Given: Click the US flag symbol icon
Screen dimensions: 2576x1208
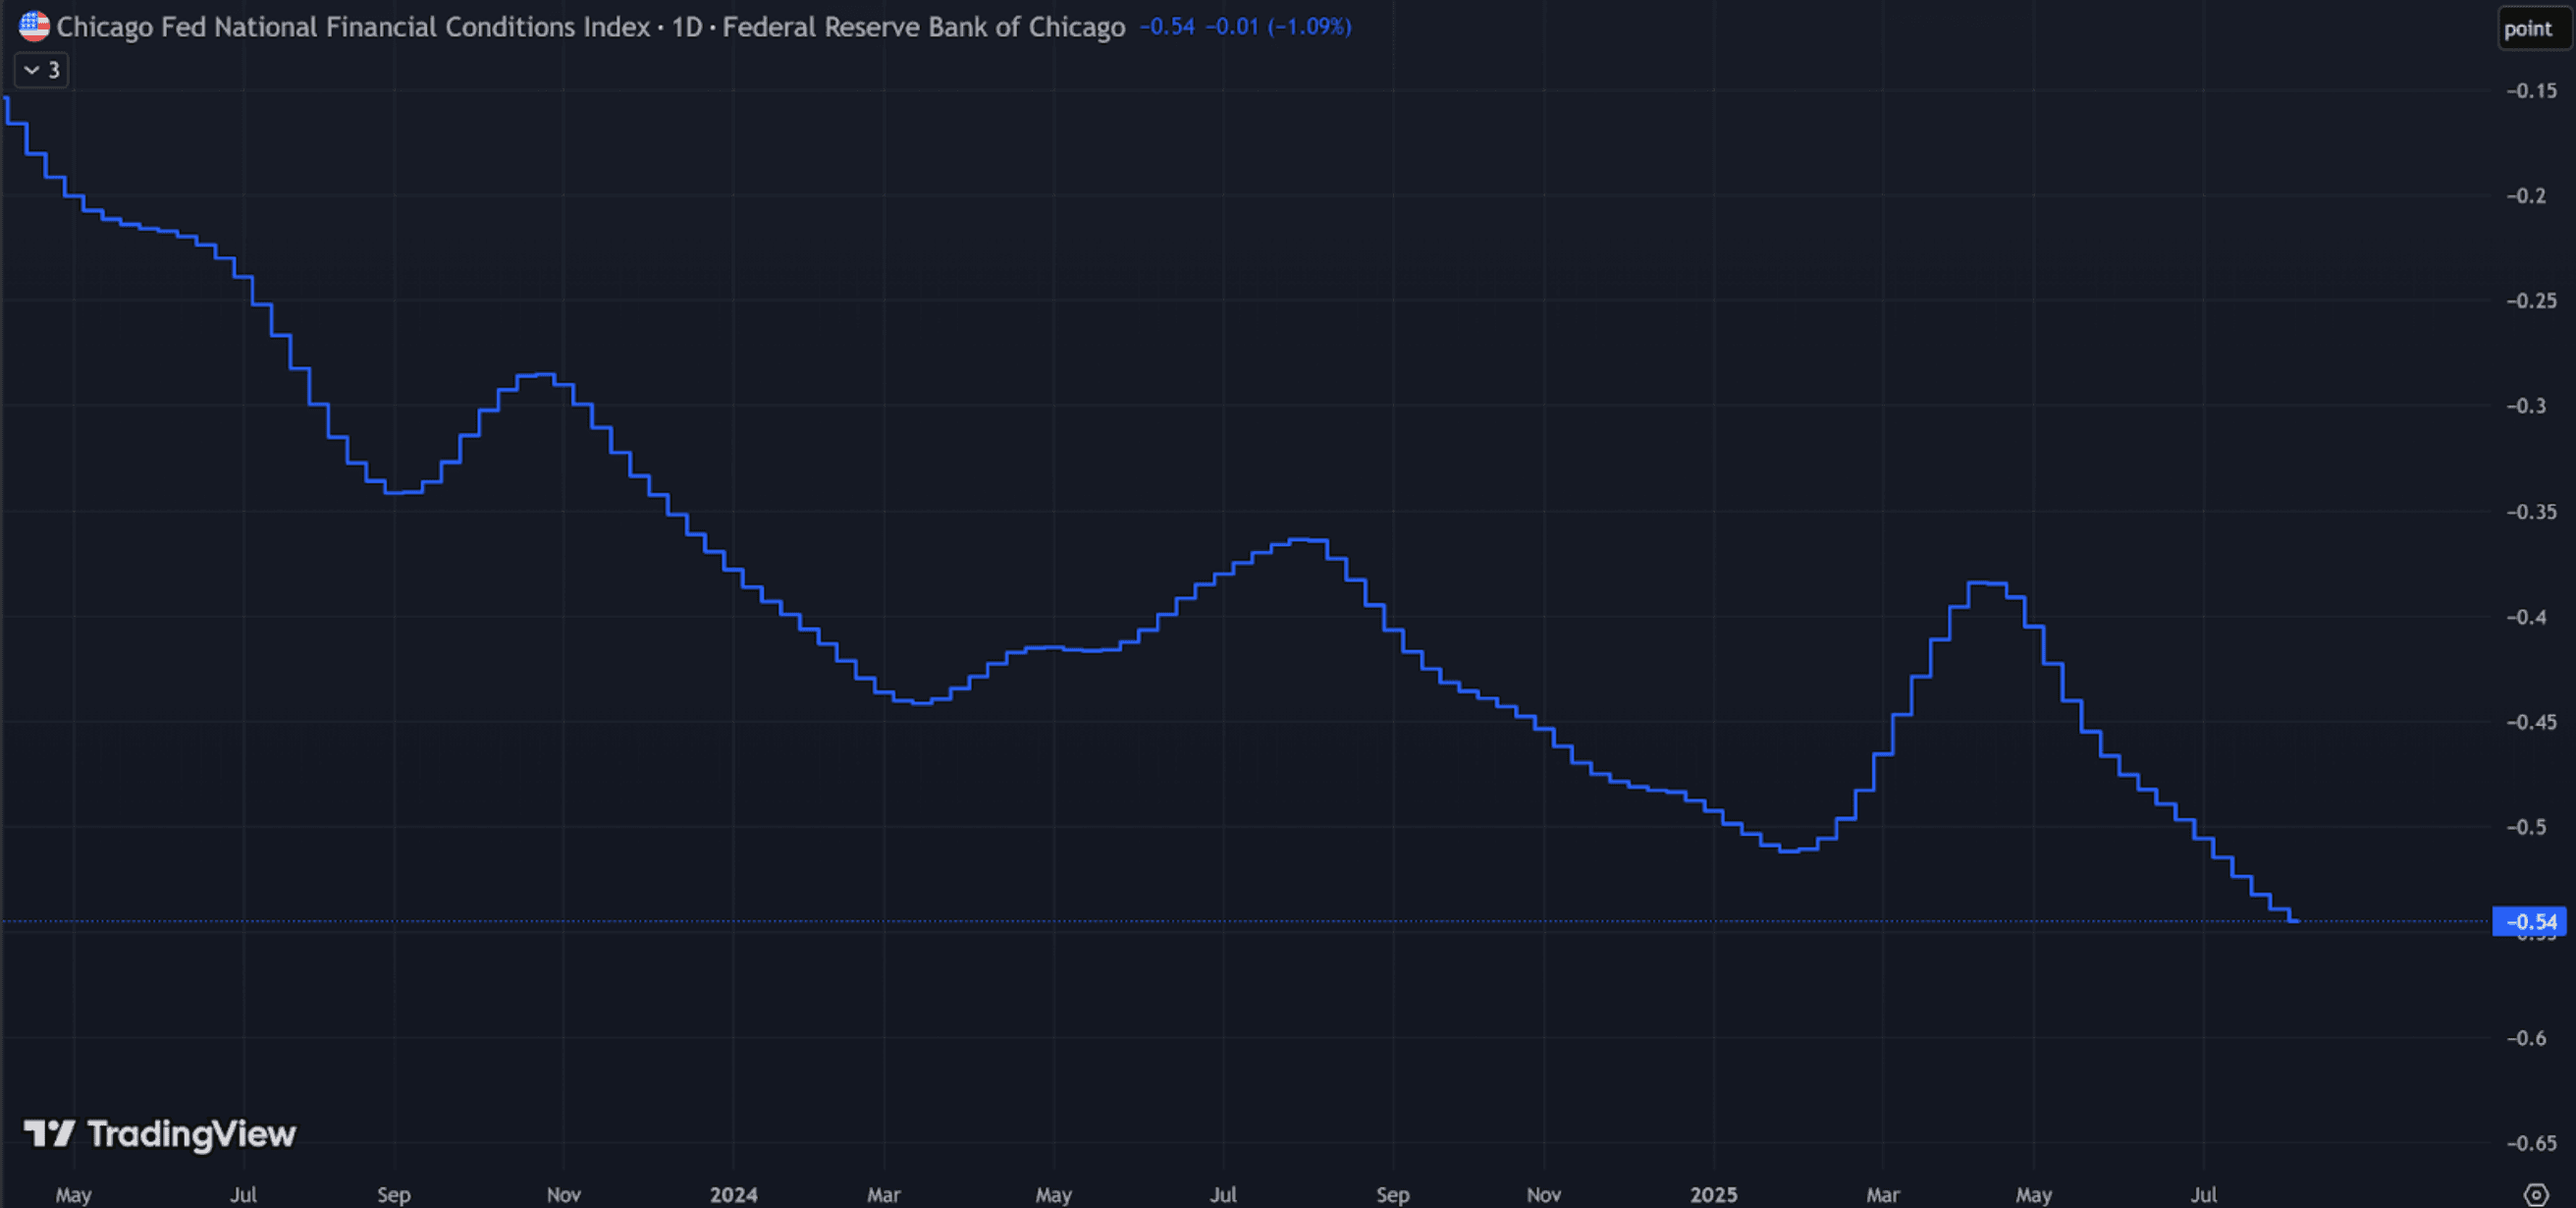Looking at the screenshot, I should click(34, 26).
